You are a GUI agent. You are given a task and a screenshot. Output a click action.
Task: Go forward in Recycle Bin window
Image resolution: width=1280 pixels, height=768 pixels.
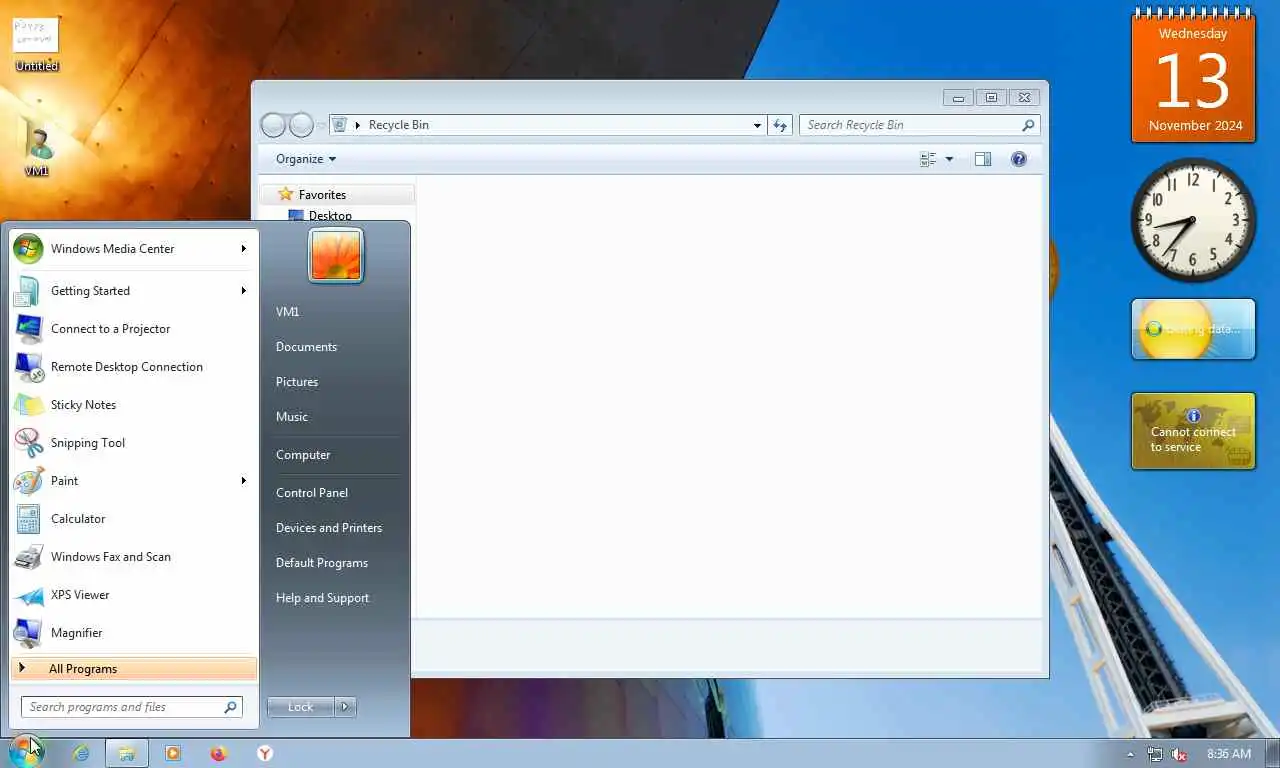[x=301, y=125]
